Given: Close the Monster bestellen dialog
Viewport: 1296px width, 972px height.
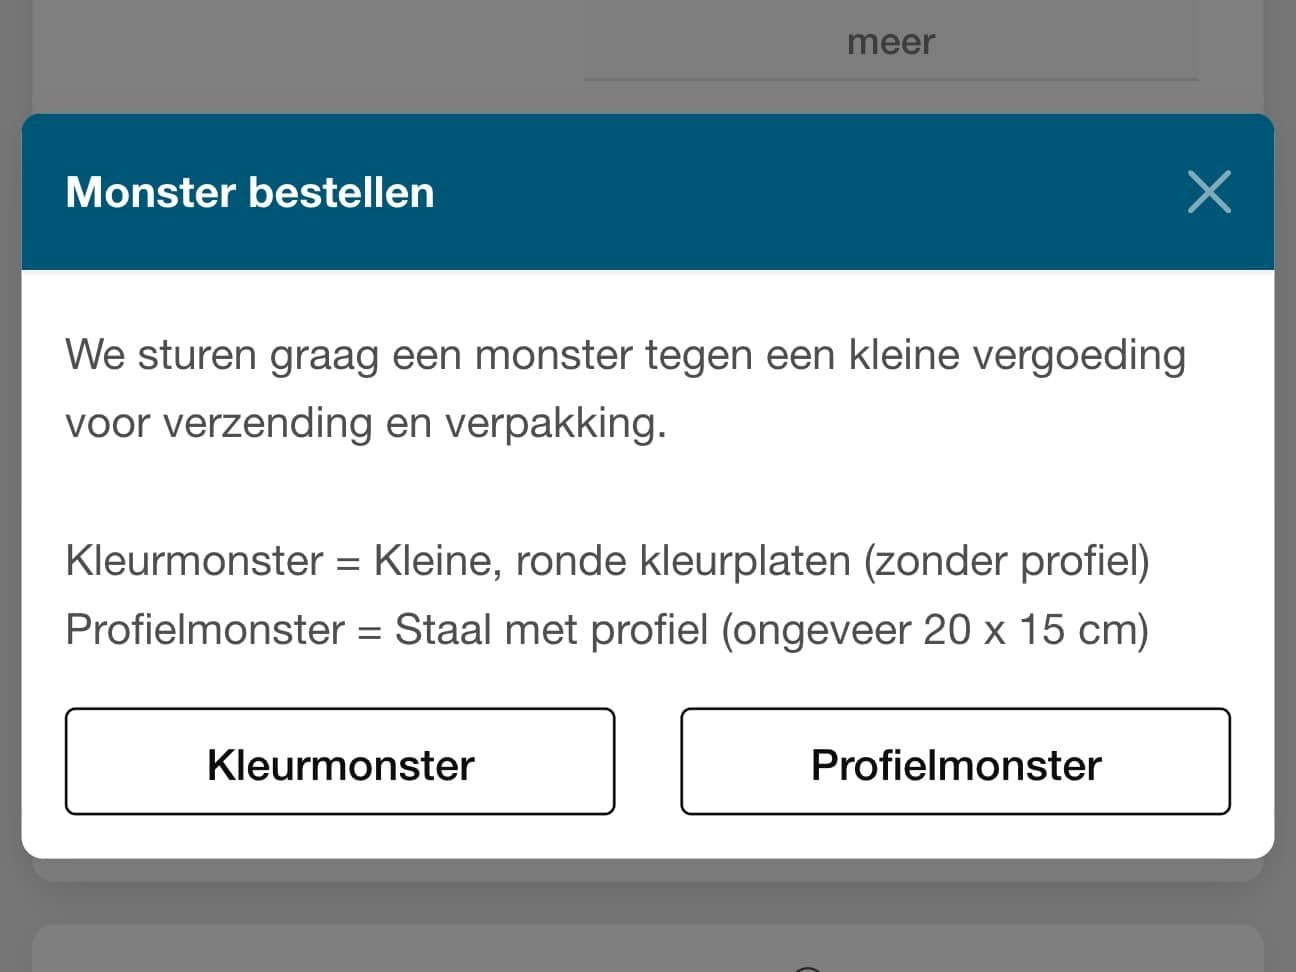Looking at the screenshot, I should click(x=1209, y=192).
